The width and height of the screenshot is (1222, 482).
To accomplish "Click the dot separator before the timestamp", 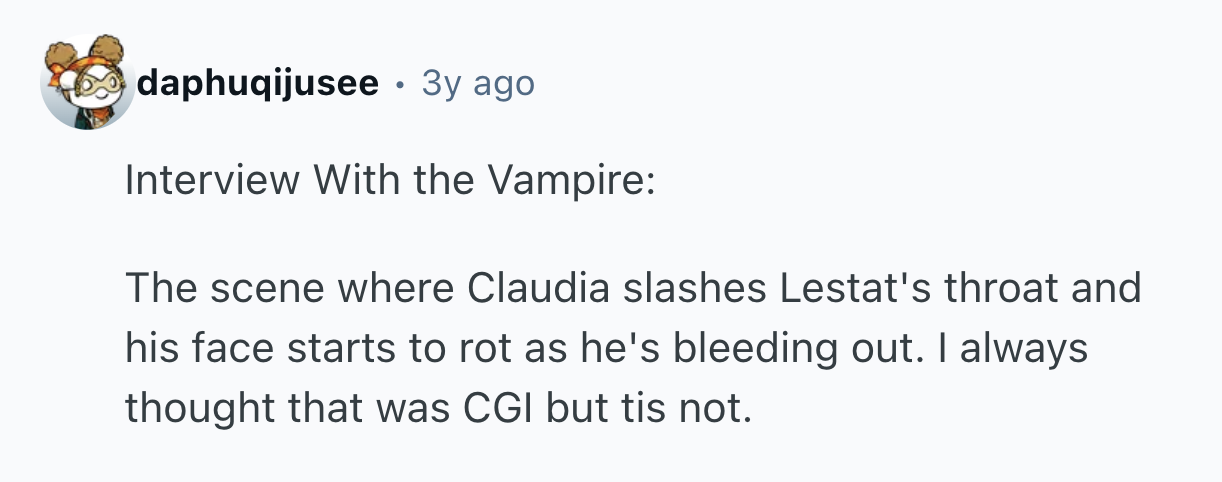I will [400, 84].
